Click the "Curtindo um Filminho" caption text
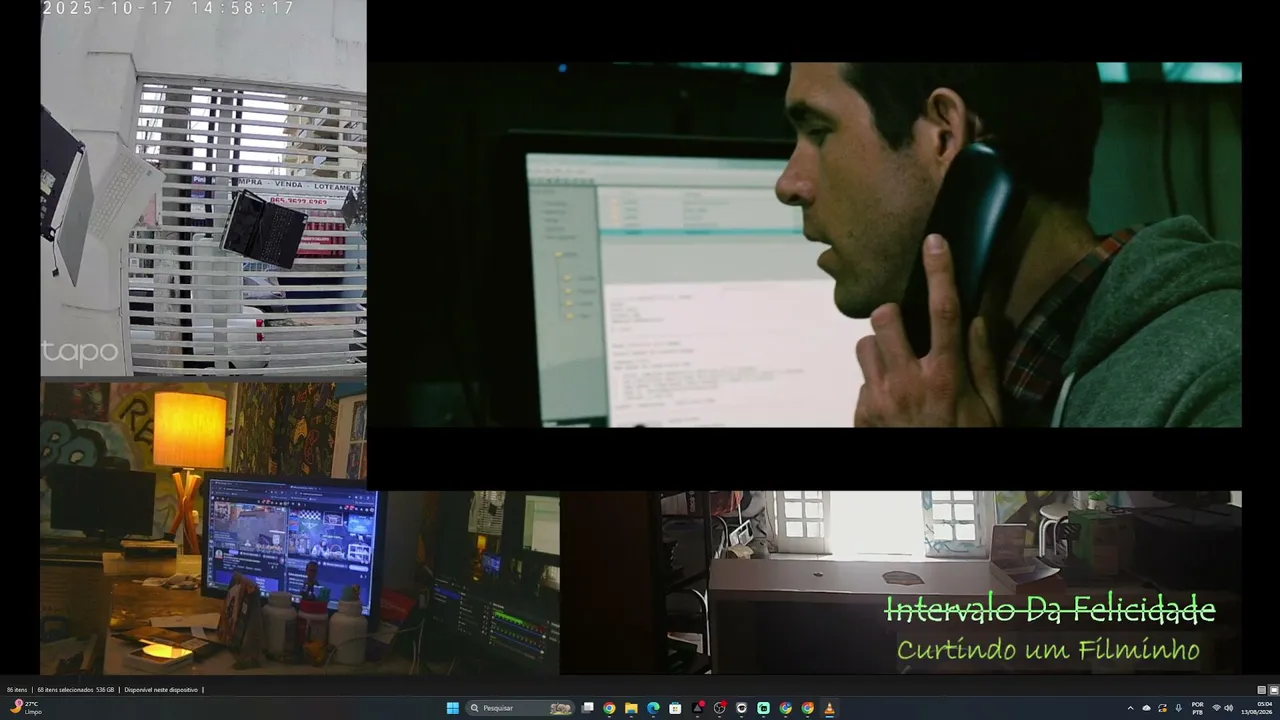1280x720 pixels. coord(1048,650)
